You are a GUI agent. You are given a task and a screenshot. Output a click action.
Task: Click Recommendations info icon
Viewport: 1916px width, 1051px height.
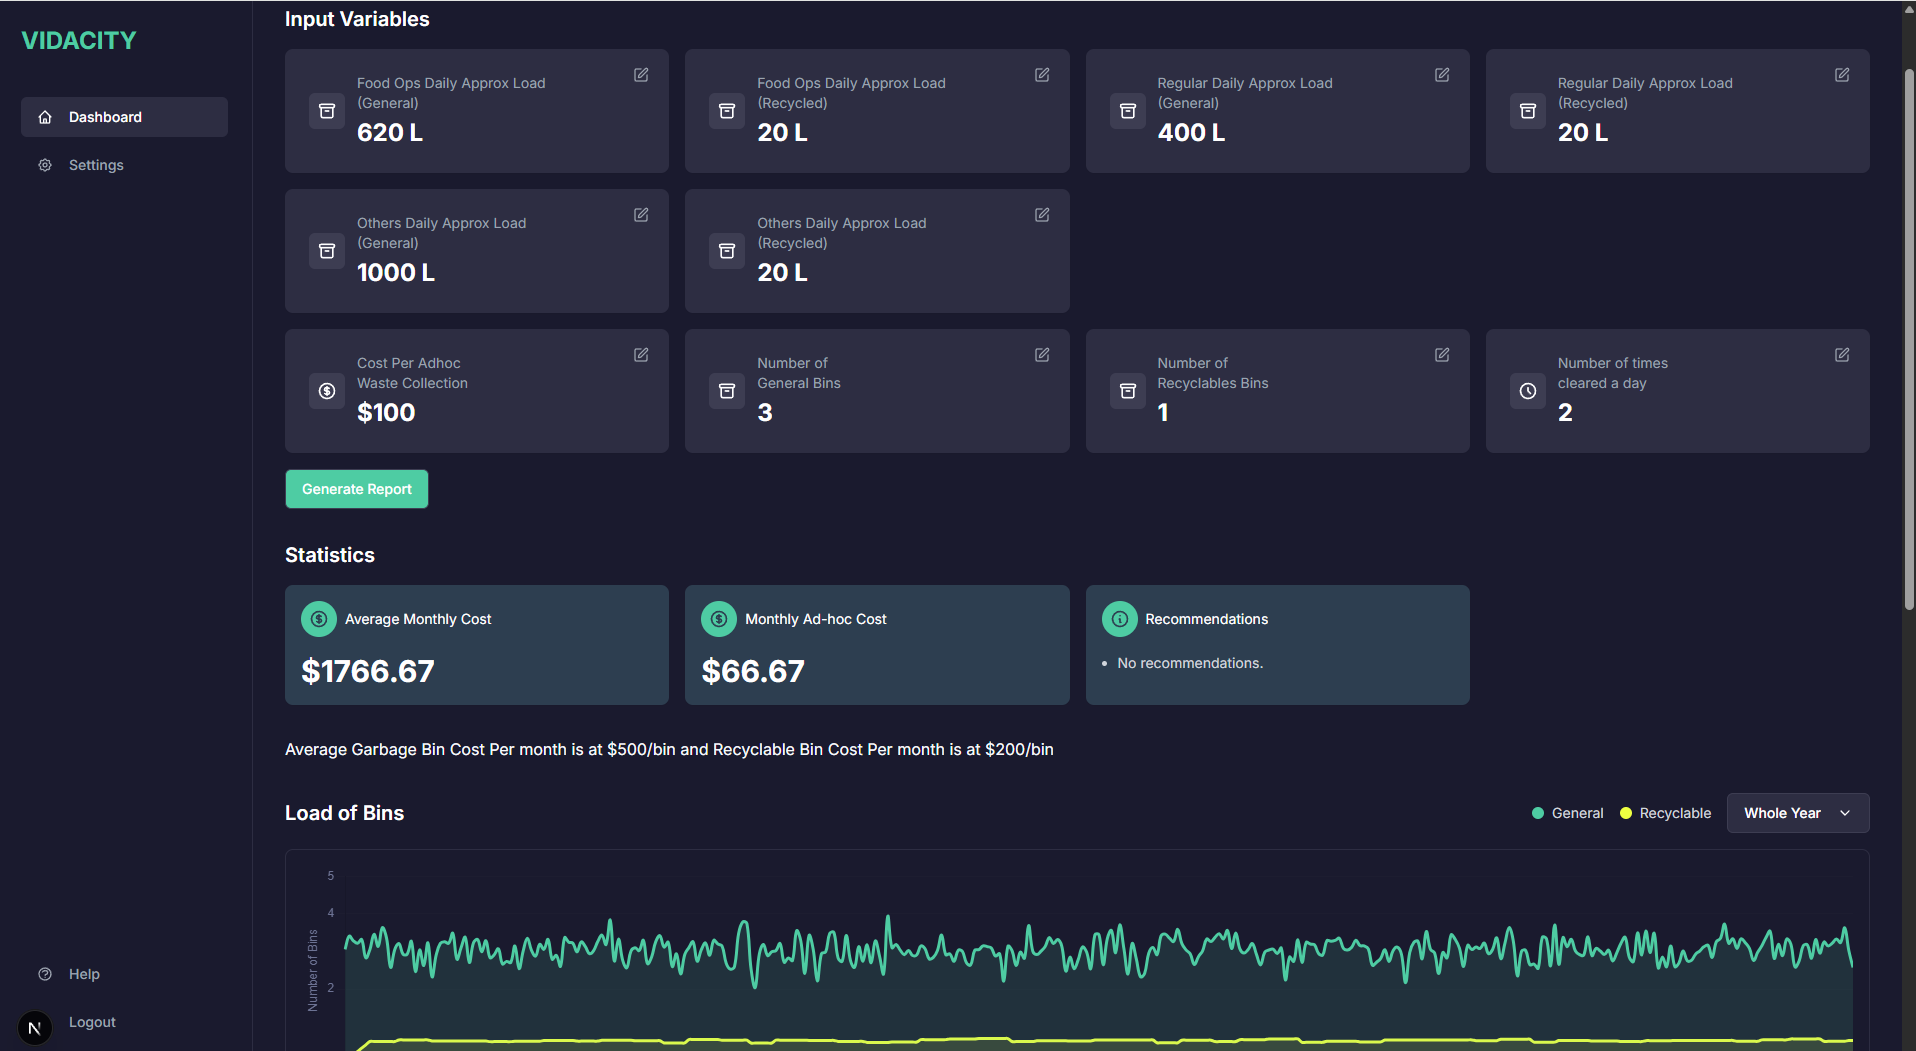1120,619
